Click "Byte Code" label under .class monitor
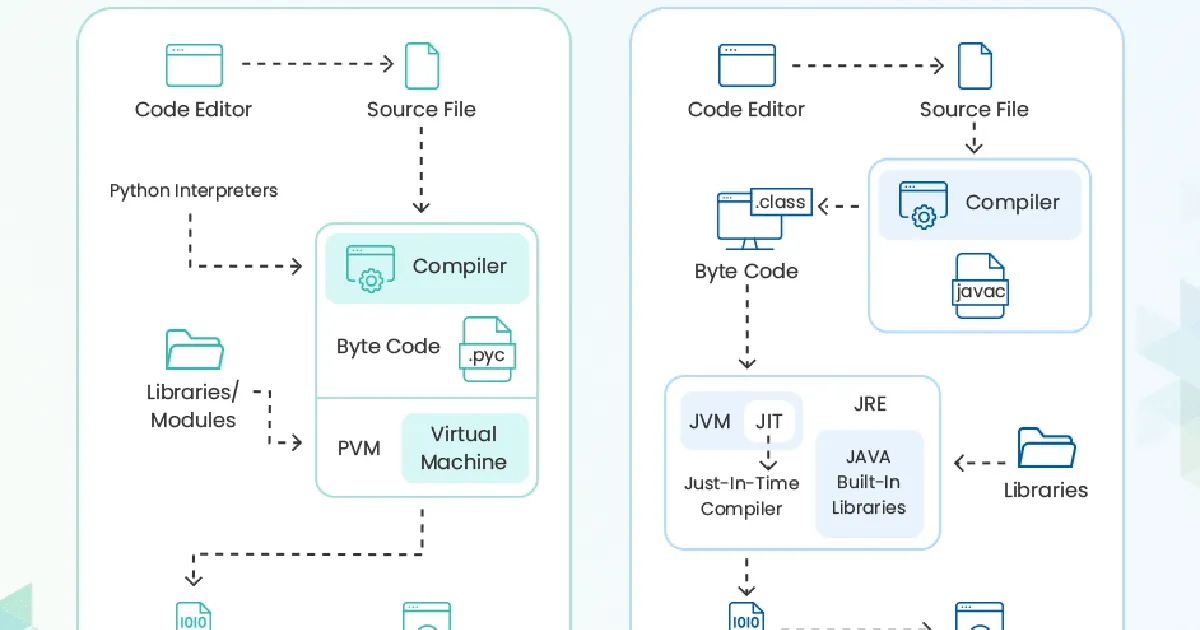1200x630 pixels. pyautogui.click(x=746, y=271)
